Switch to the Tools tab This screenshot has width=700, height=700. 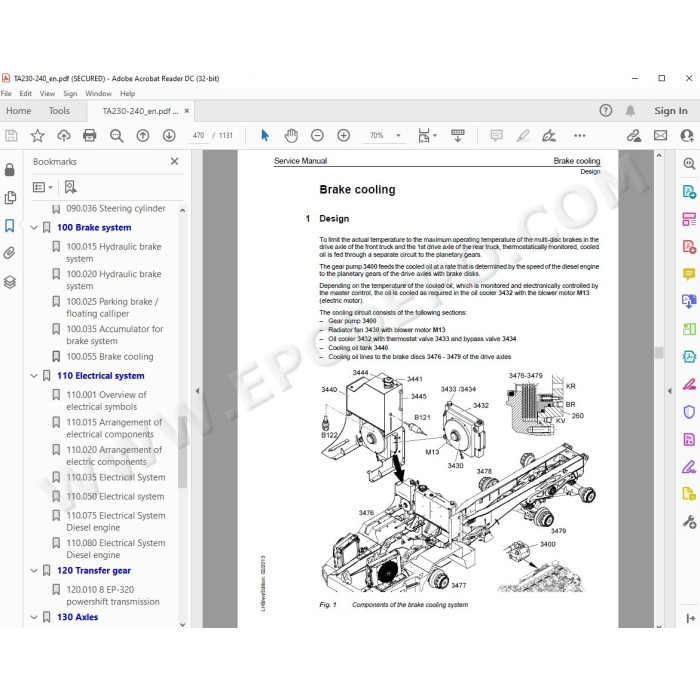(x=59, y=111)
